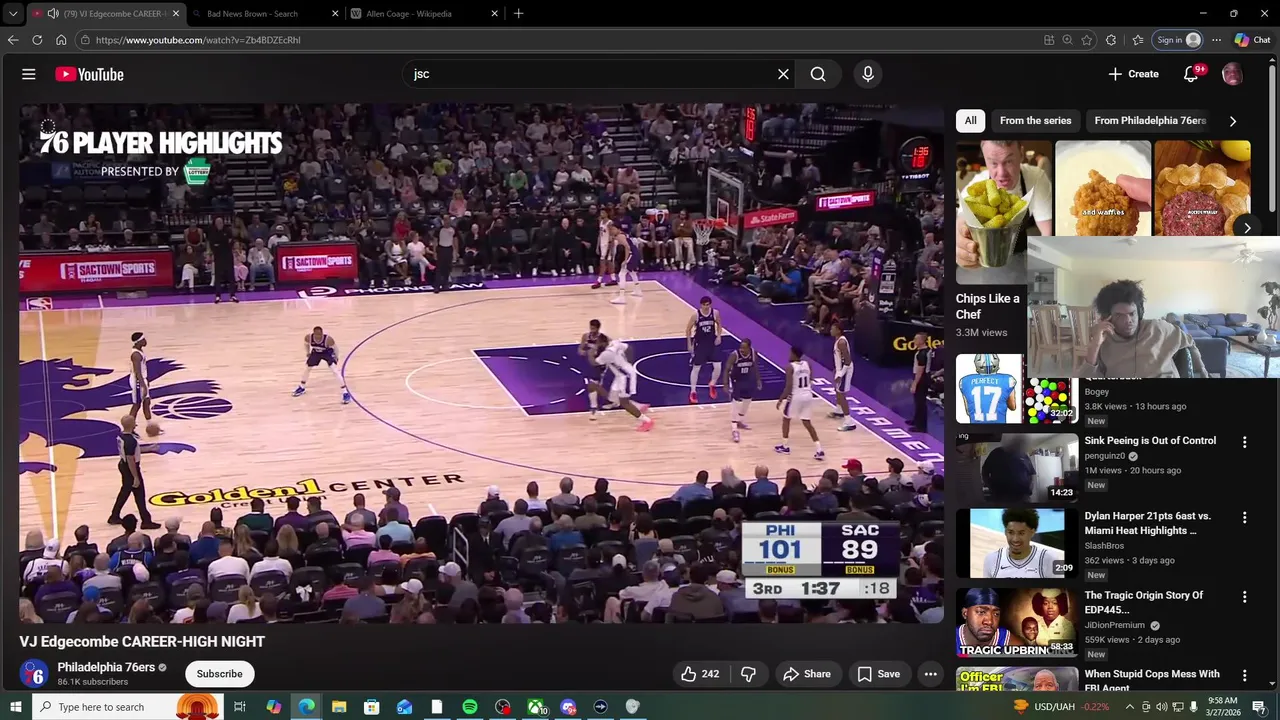Open browser extensions puzzle icon
1280x720 pixels.
(1111, 40)
